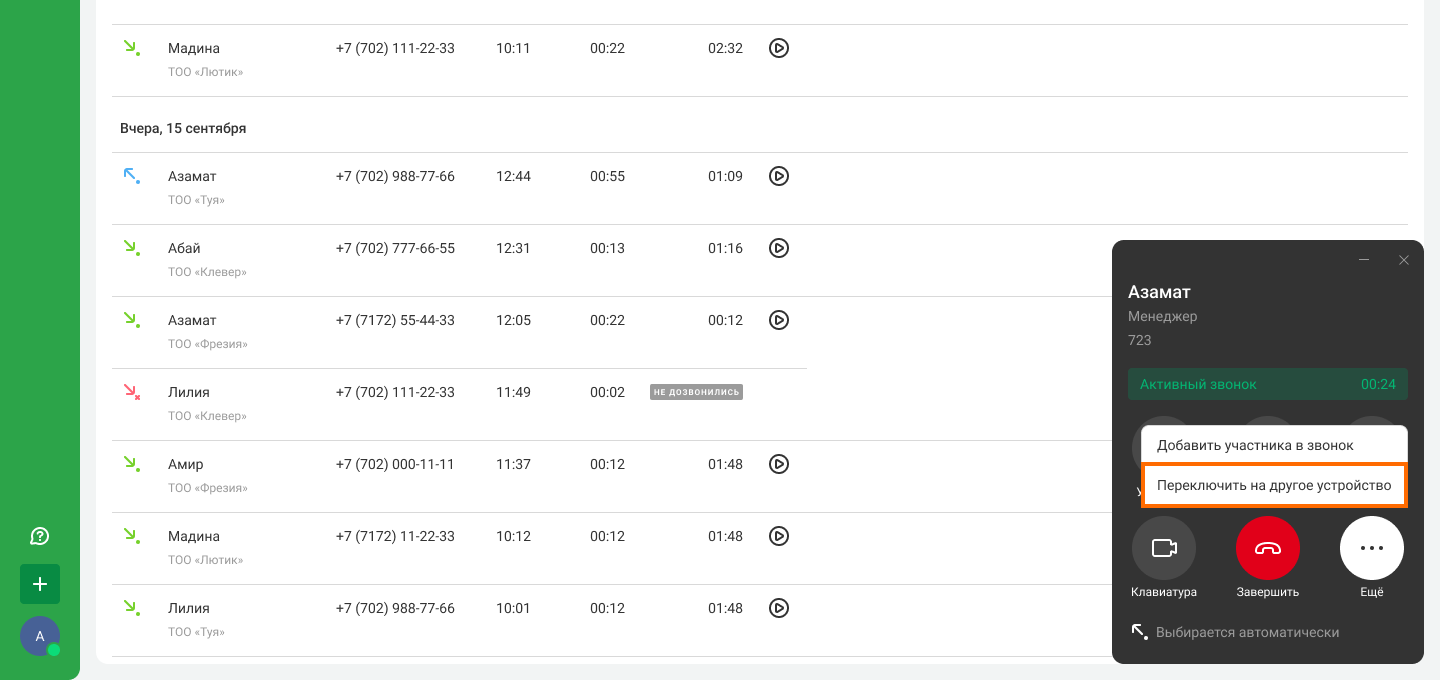The image size is (1440, 680).
Task: Open the Ещё more options button
Action: (1372, 548)
